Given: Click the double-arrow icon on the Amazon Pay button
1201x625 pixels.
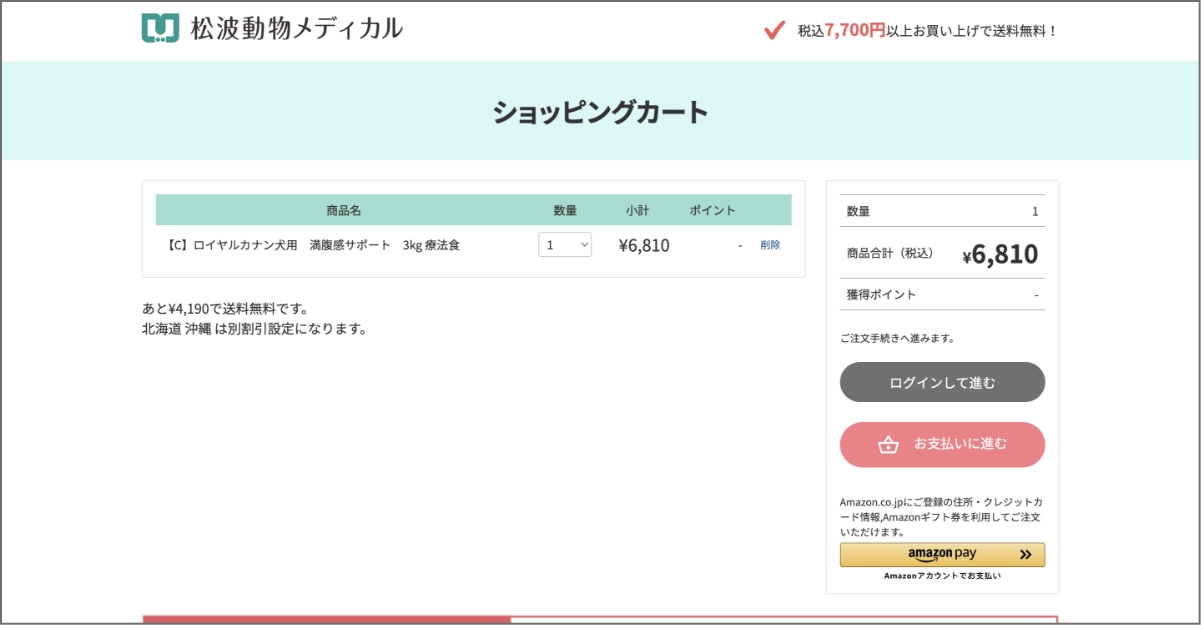Looking at the screenshot, I should (1025, 554).
